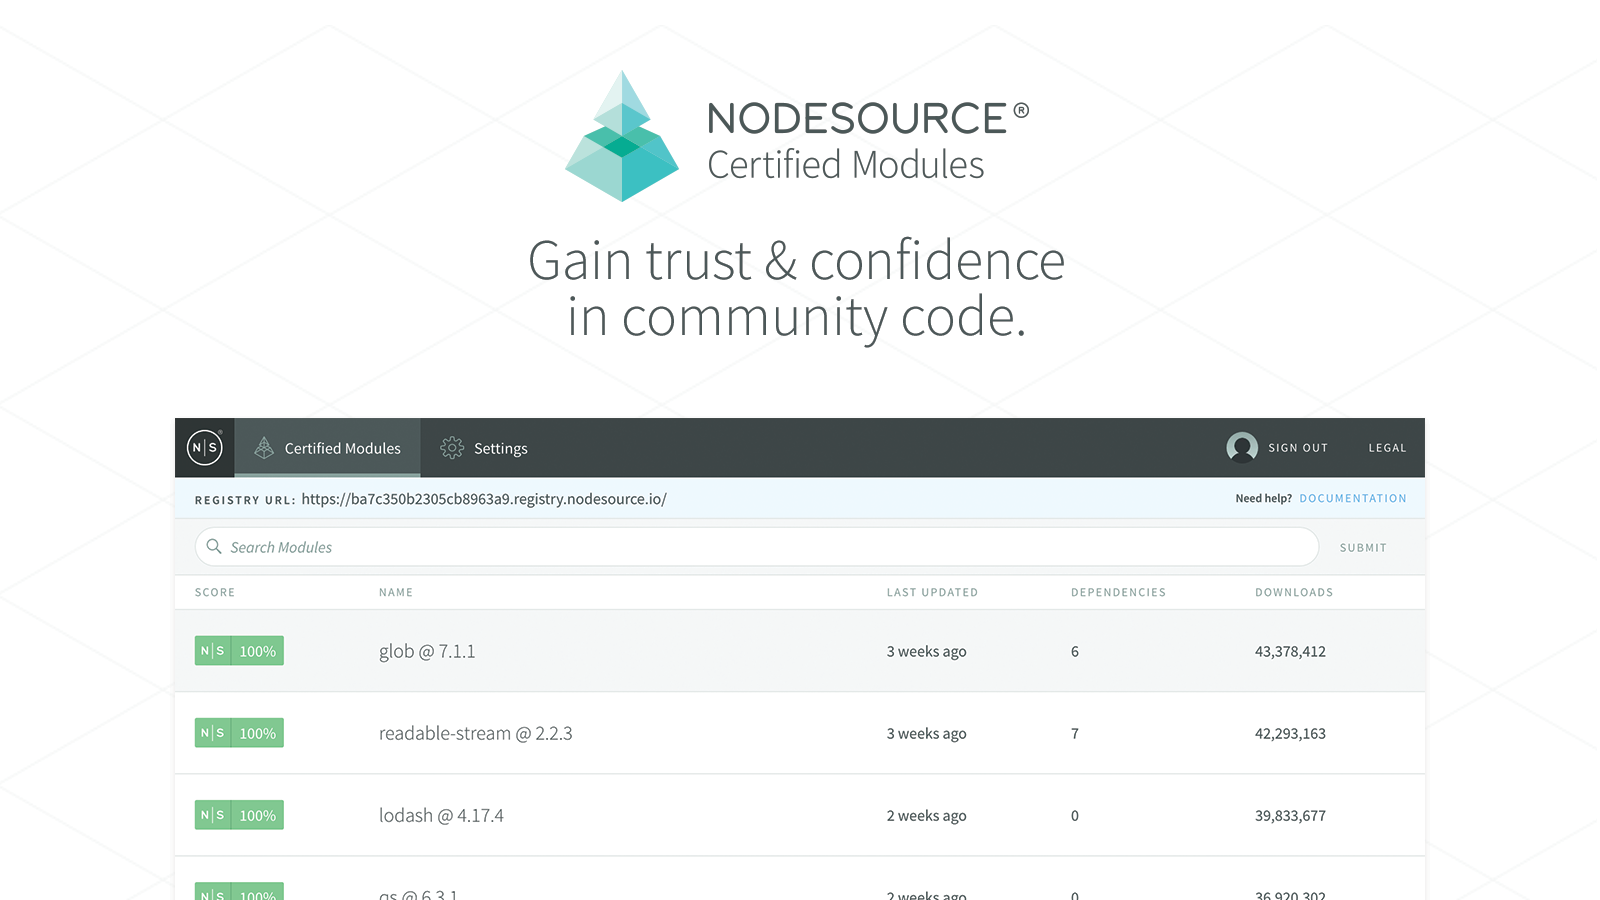Image resolution: width=1600 pixels, height=900 pixels.
Task: Sort by LAST UPDATED column header
Action: pos(932,592)
